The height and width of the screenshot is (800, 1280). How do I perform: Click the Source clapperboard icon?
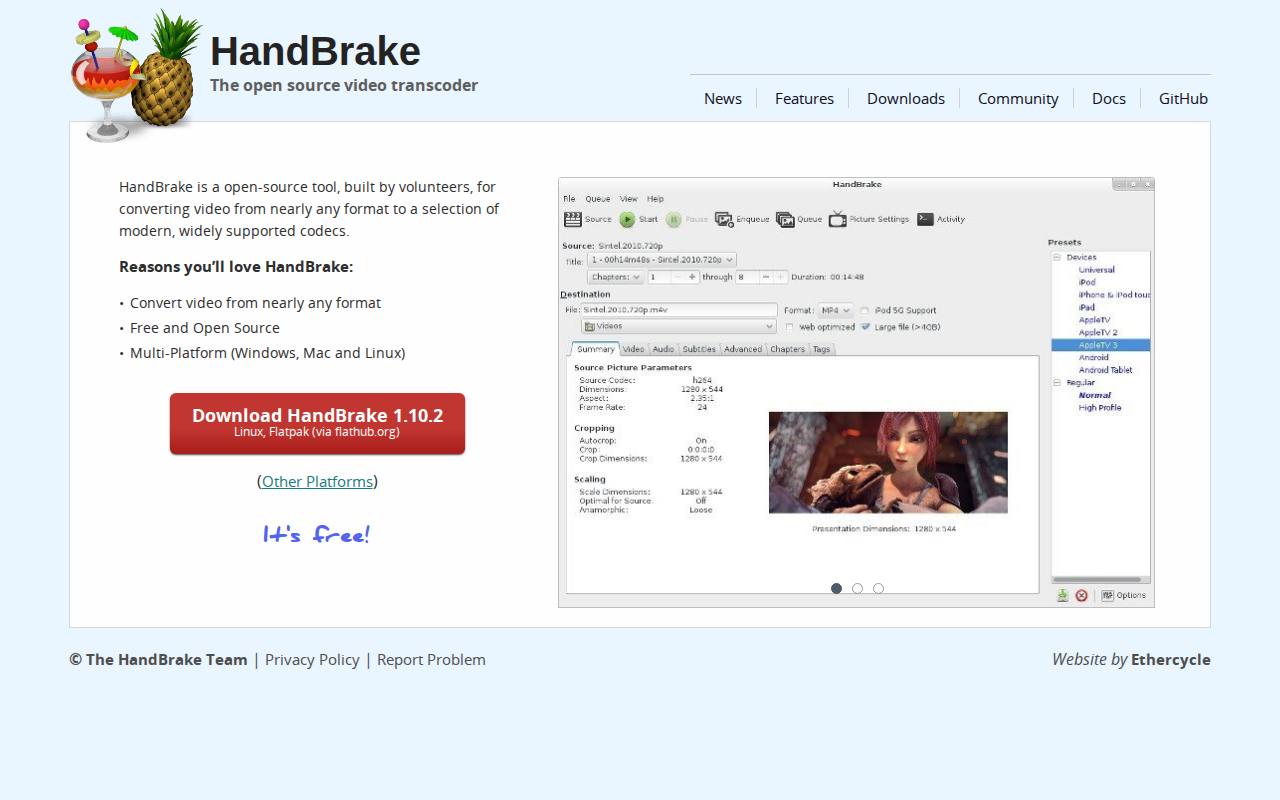coord(573,219)
